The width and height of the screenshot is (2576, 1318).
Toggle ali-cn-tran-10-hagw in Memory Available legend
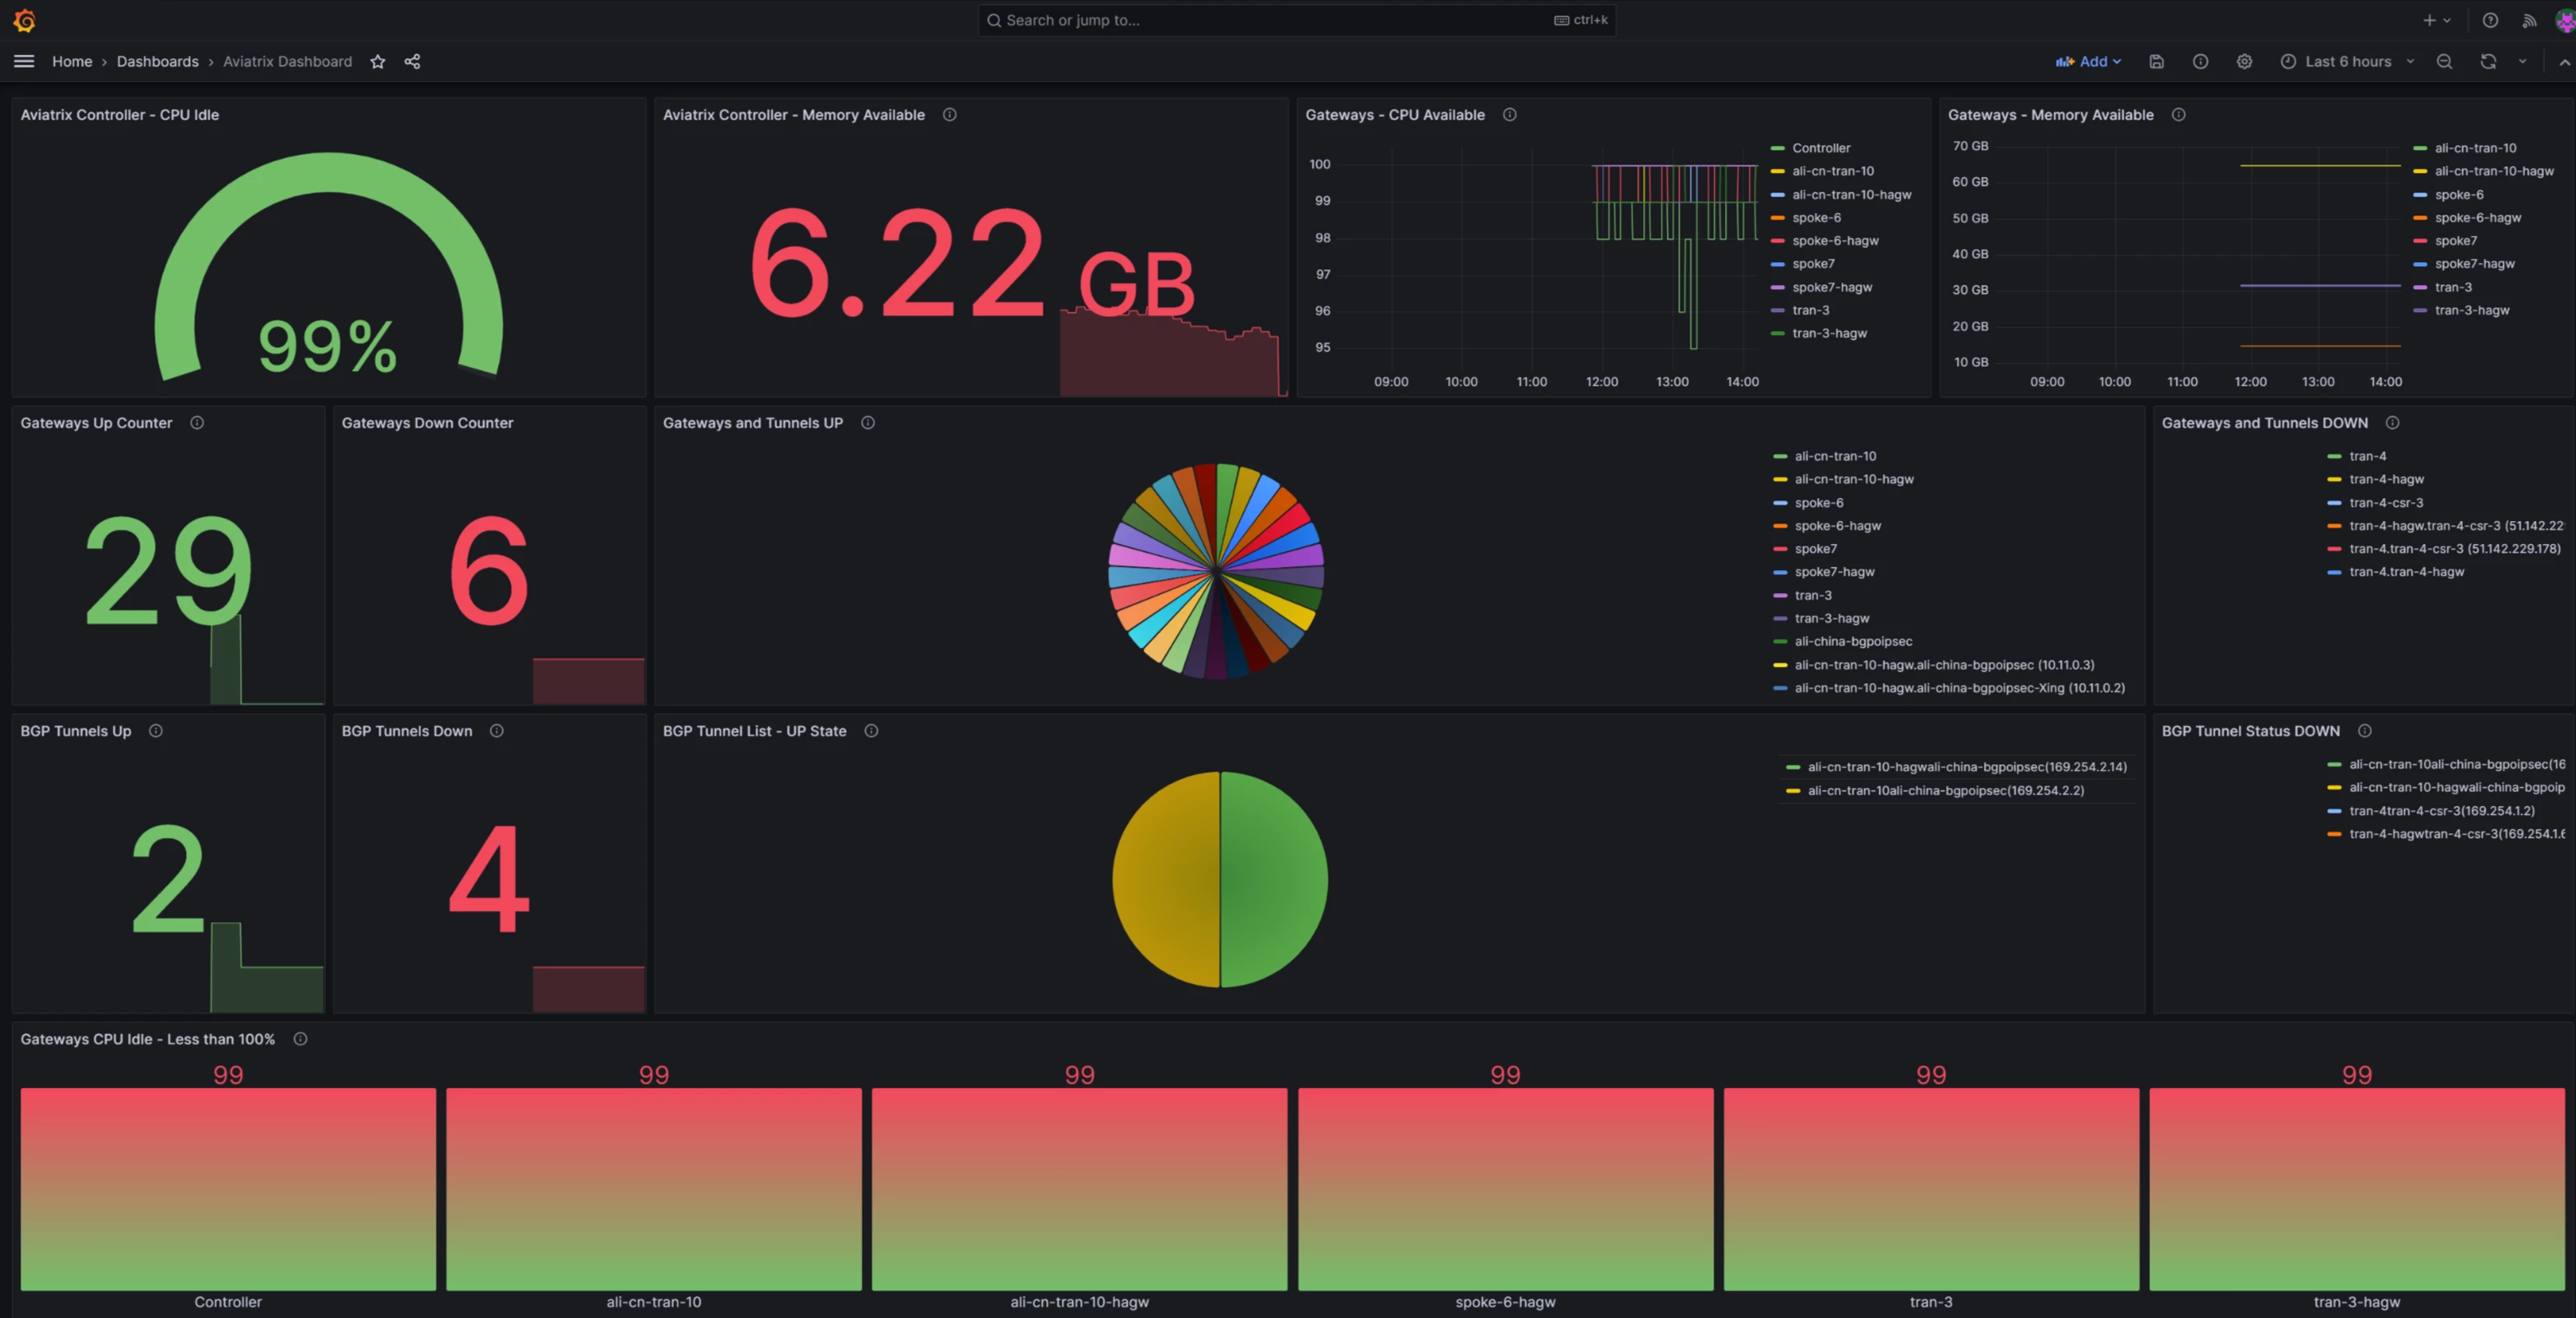(2494, 171)
